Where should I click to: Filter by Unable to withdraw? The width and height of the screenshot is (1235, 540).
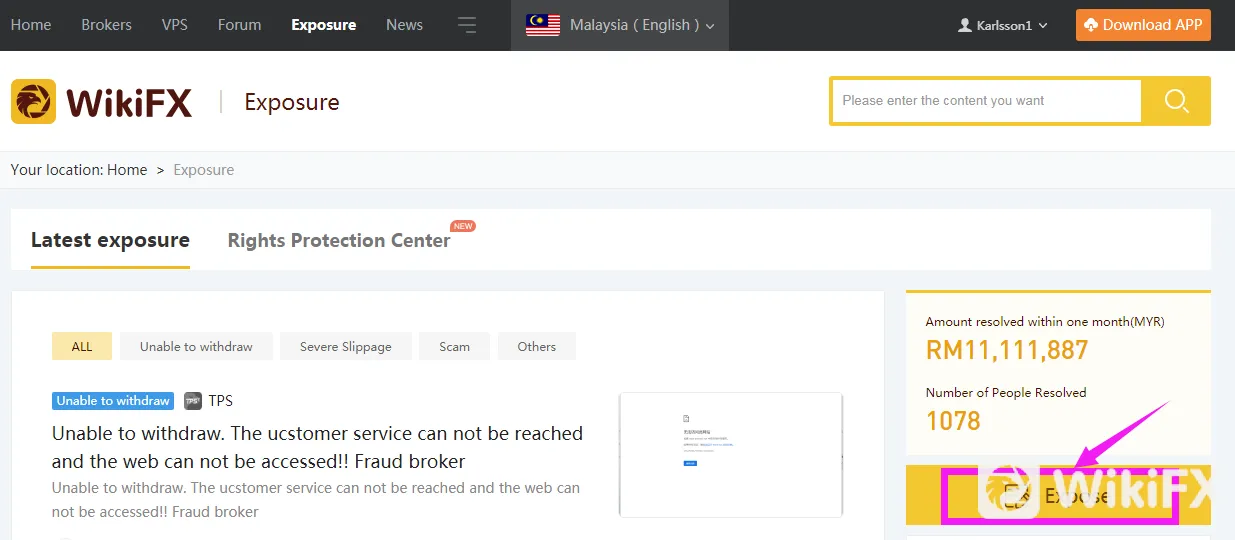coord(196,346)
